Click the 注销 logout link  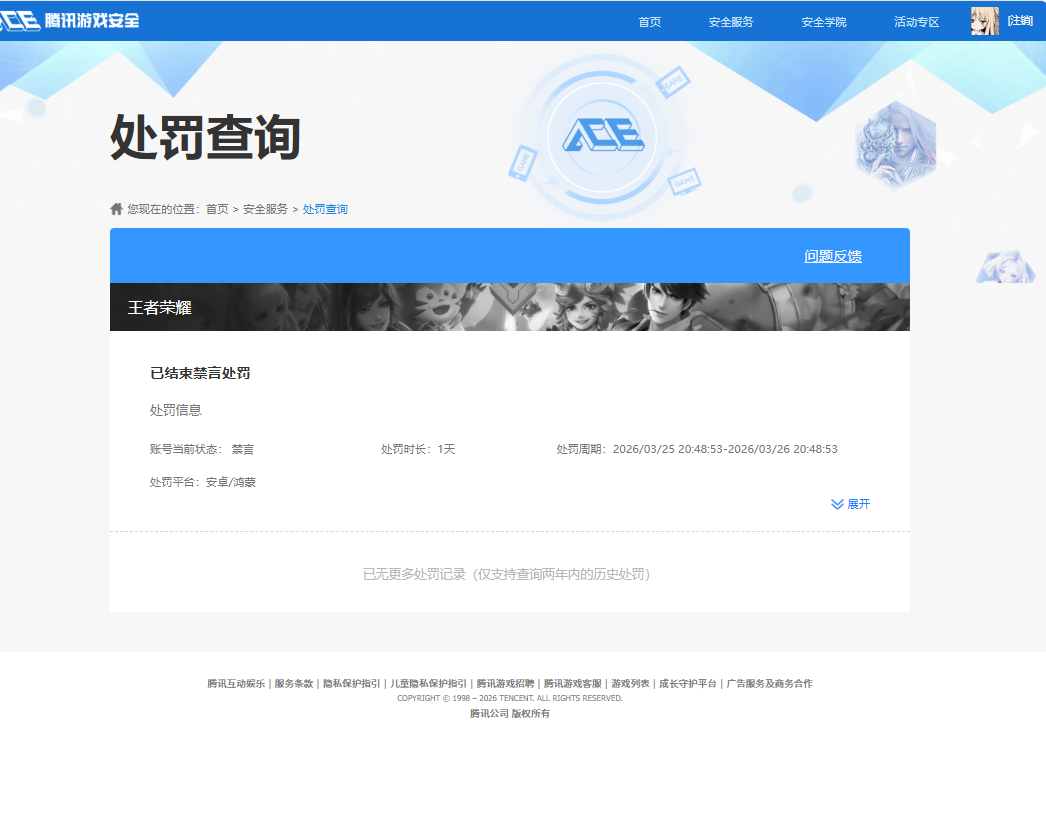1020,21
